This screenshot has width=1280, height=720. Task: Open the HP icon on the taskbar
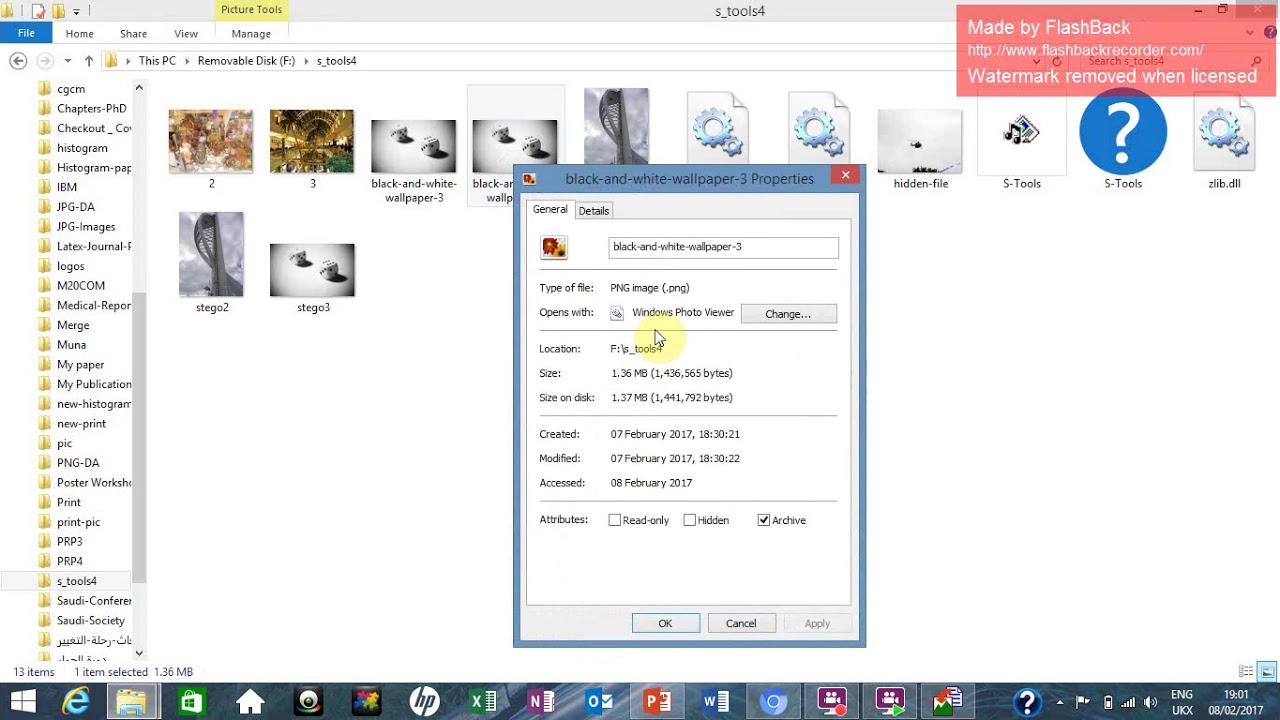(x=424, y=702)
